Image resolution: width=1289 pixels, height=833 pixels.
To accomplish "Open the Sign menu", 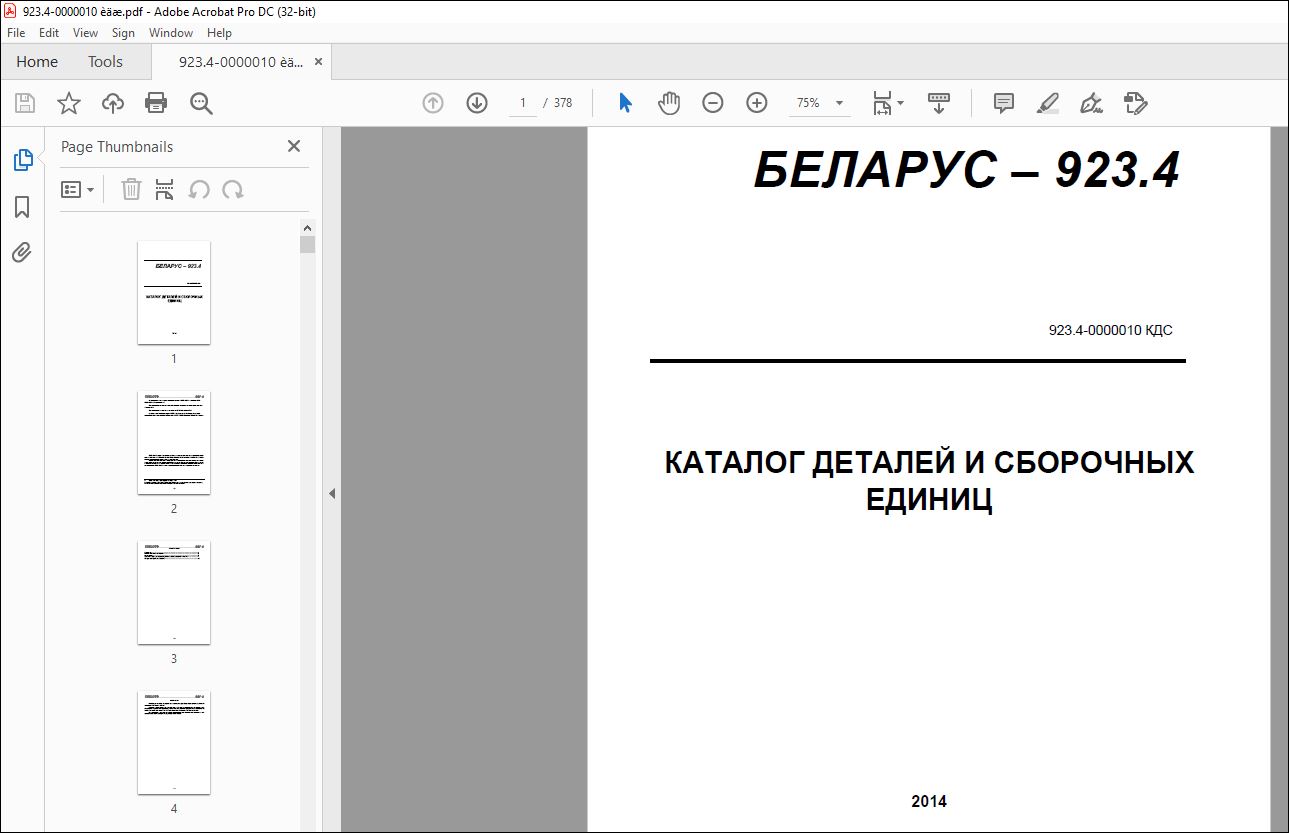I will click(x=123, y=33).
